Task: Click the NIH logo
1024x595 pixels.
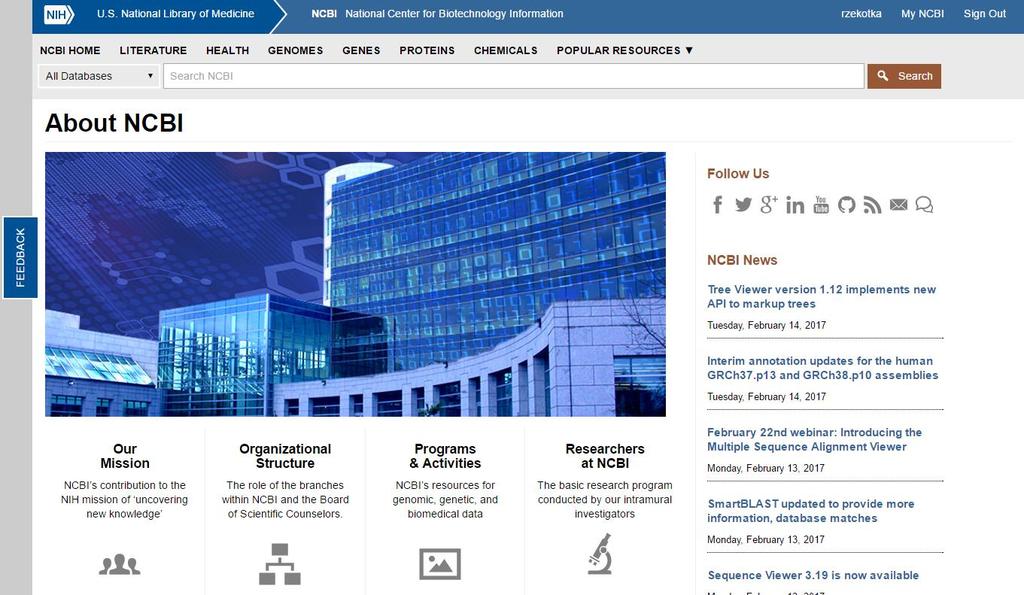Action: 59,14
